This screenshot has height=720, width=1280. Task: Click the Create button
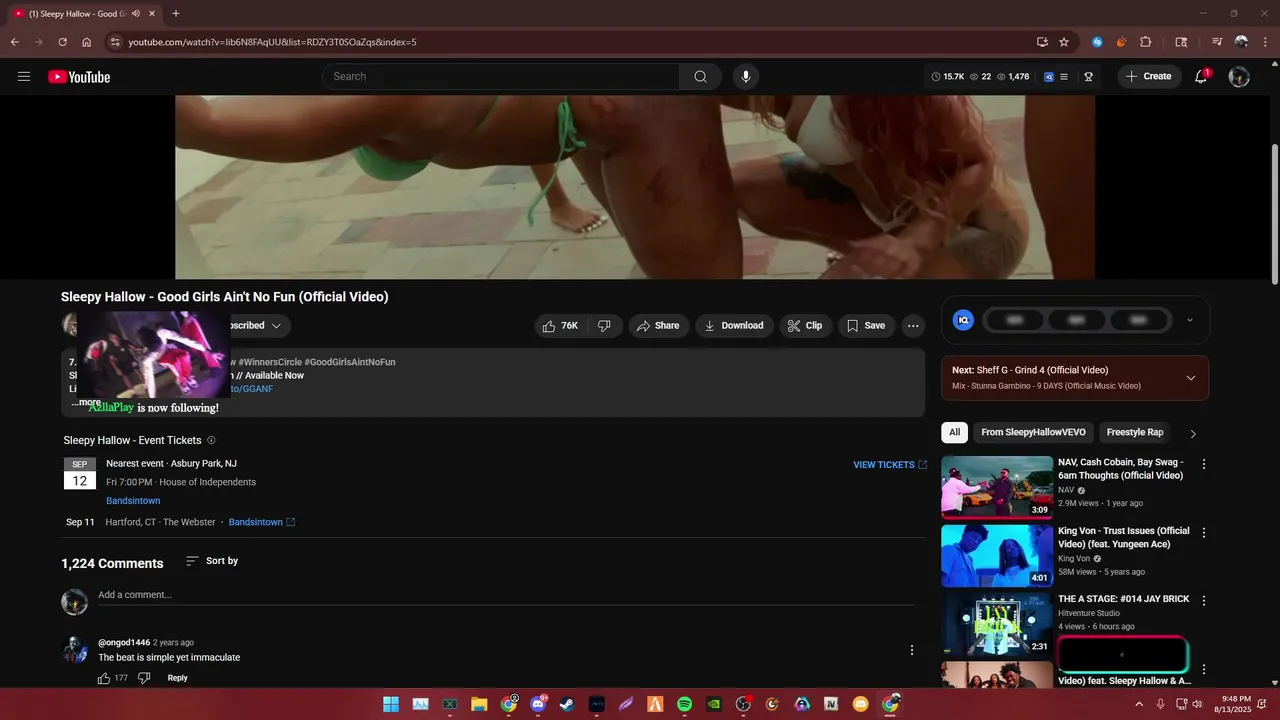point(1149,76)
